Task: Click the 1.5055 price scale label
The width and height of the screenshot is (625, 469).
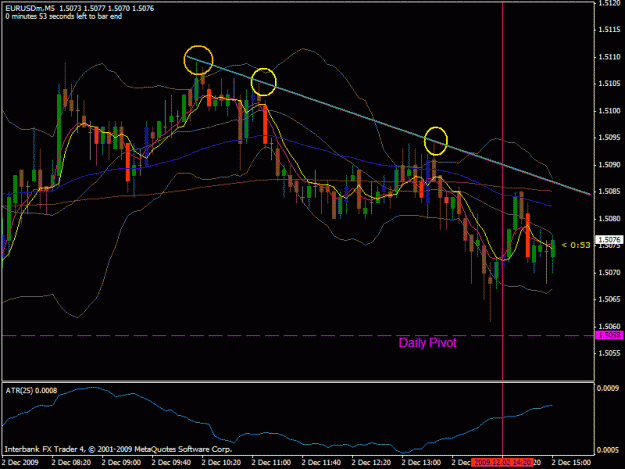Action: pyautogui.click(x=609, y=353)
